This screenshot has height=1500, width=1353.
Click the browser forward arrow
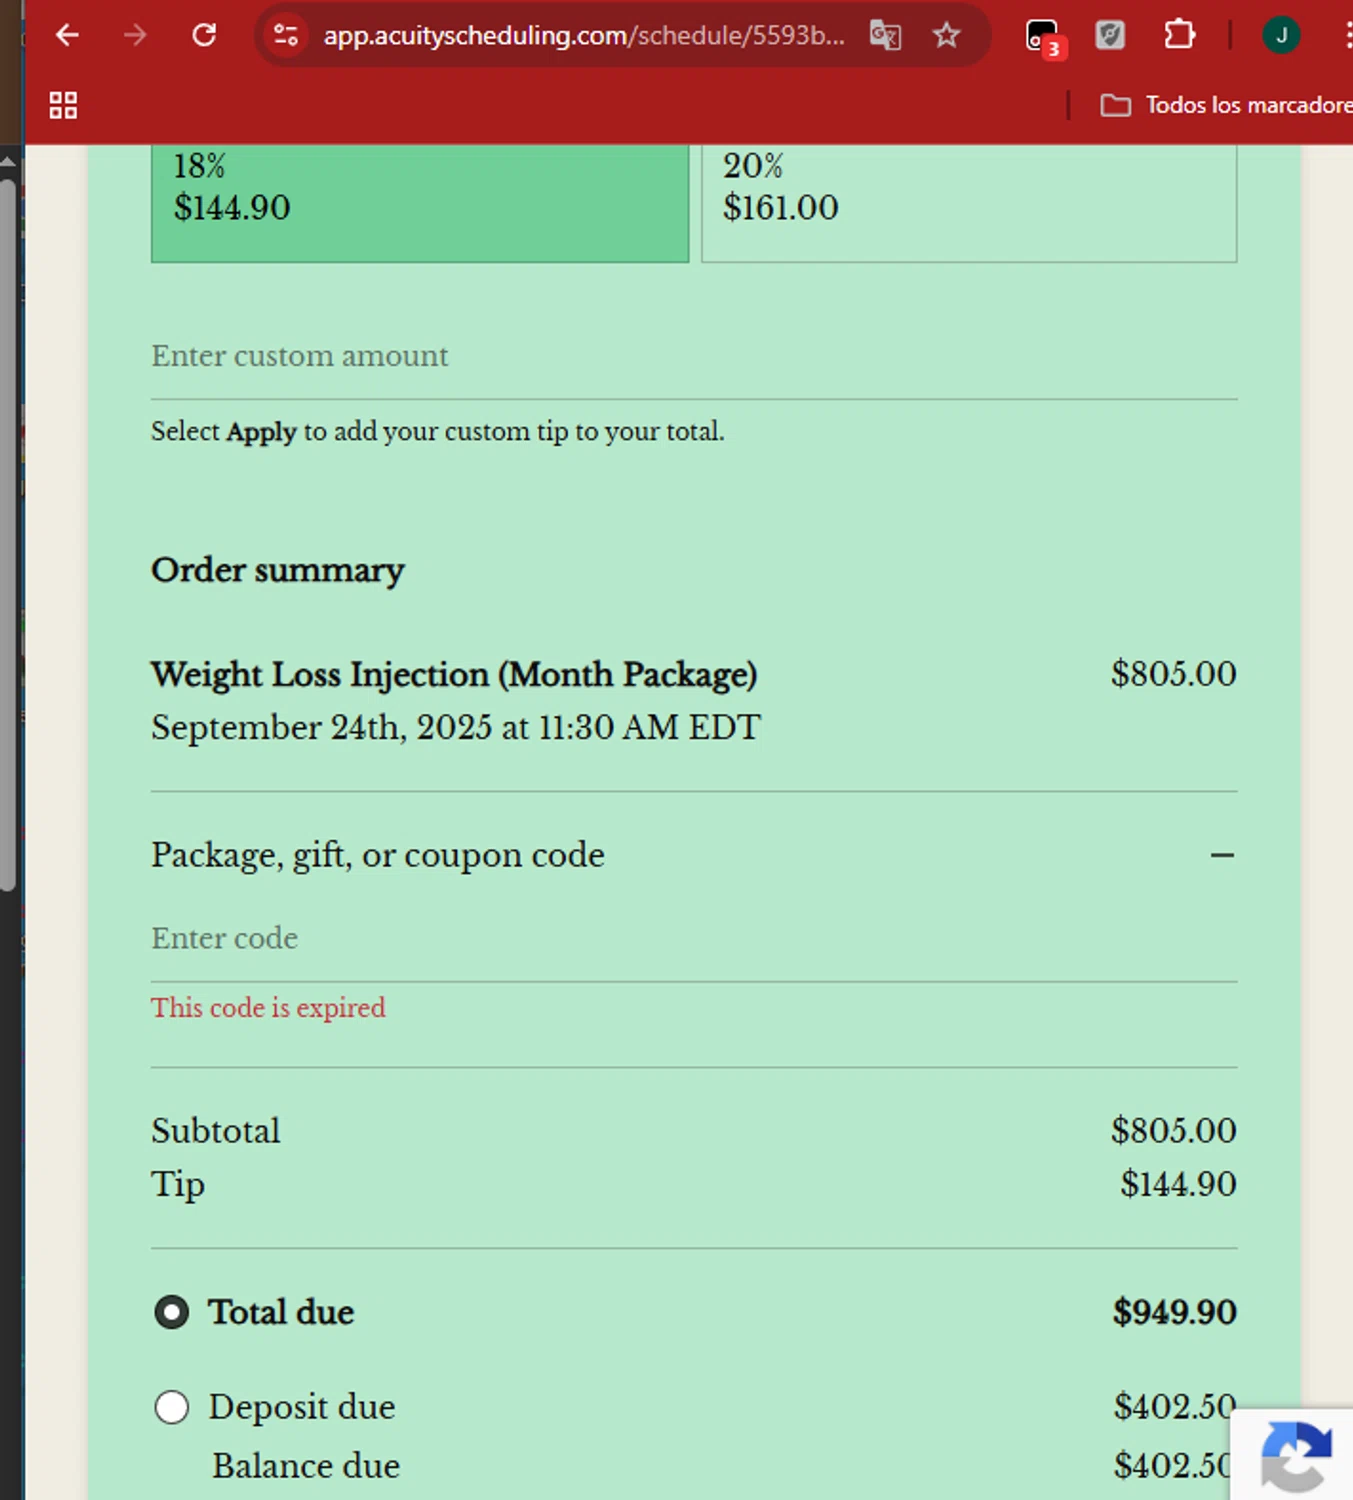point(135,36)
